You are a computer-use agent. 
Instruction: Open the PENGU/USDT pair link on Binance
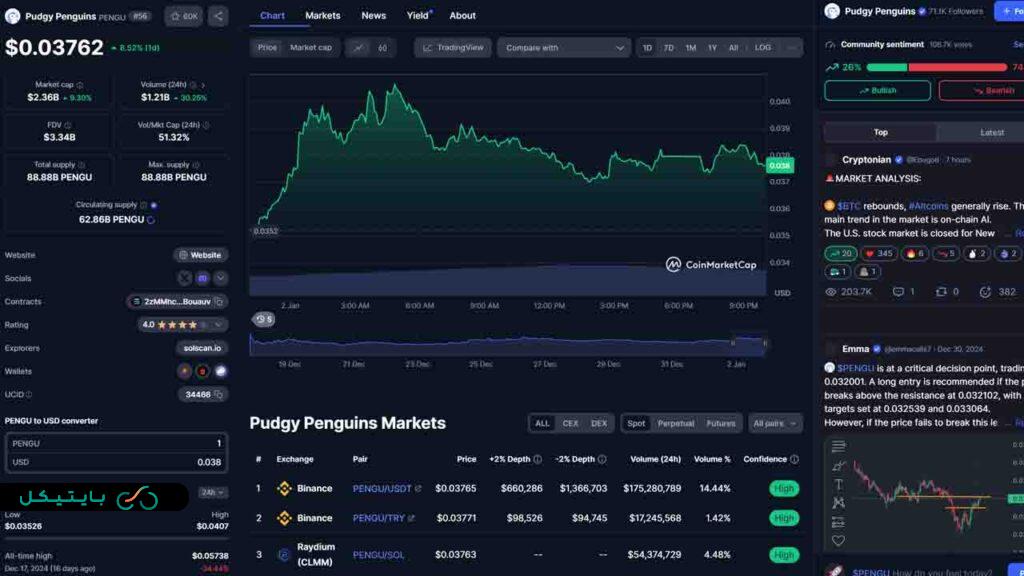tap(386, 488)
